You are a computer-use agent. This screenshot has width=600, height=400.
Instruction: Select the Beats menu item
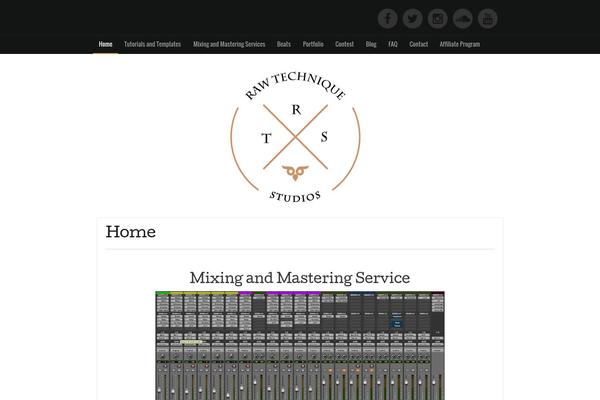(x=284, y=44)
